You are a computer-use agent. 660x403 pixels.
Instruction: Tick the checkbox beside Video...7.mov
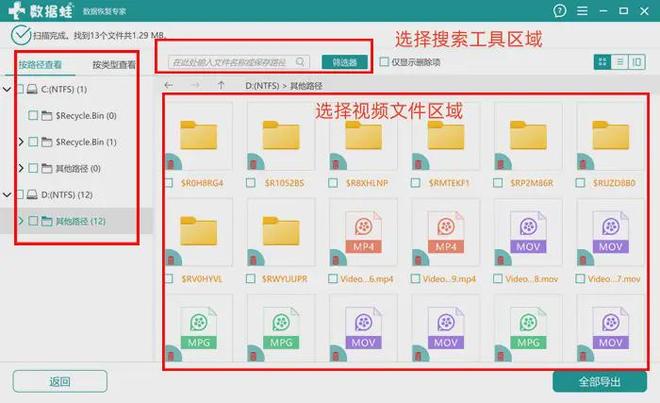coord(580,278)
